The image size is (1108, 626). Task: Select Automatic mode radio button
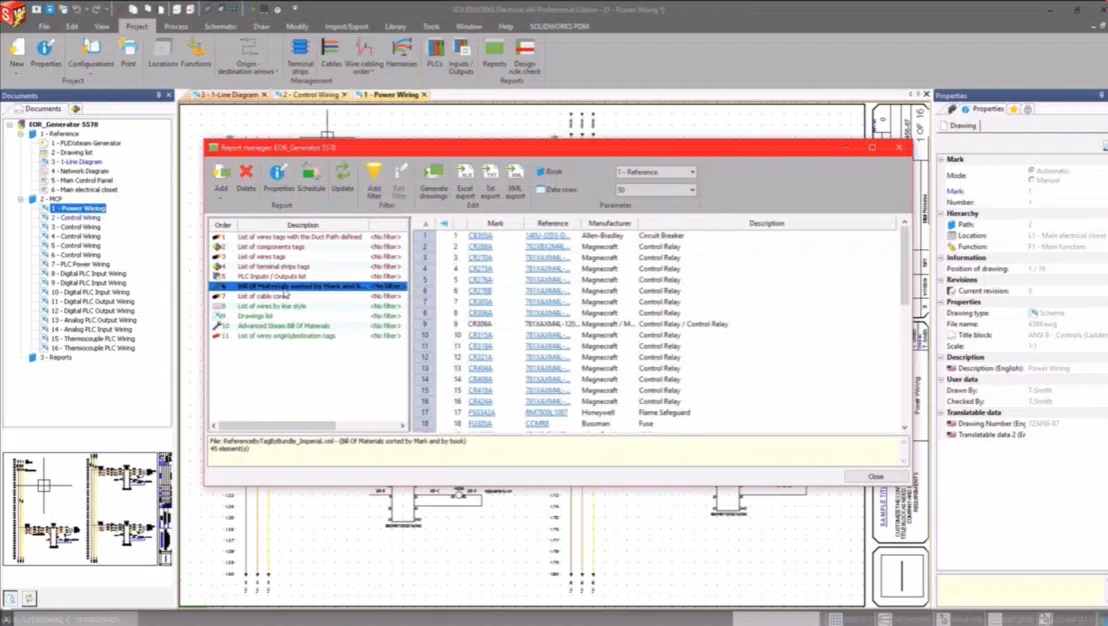click(1031, 170)
